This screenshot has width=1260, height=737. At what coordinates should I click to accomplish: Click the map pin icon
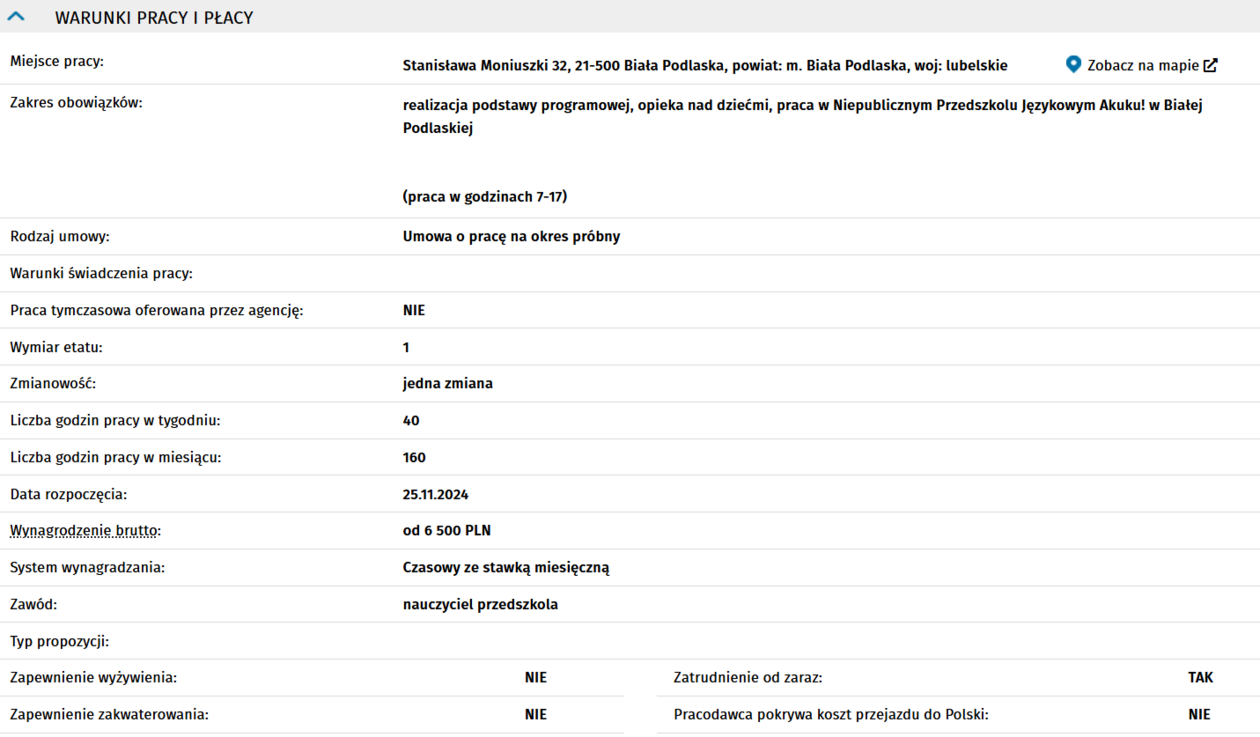point(1073,65)
